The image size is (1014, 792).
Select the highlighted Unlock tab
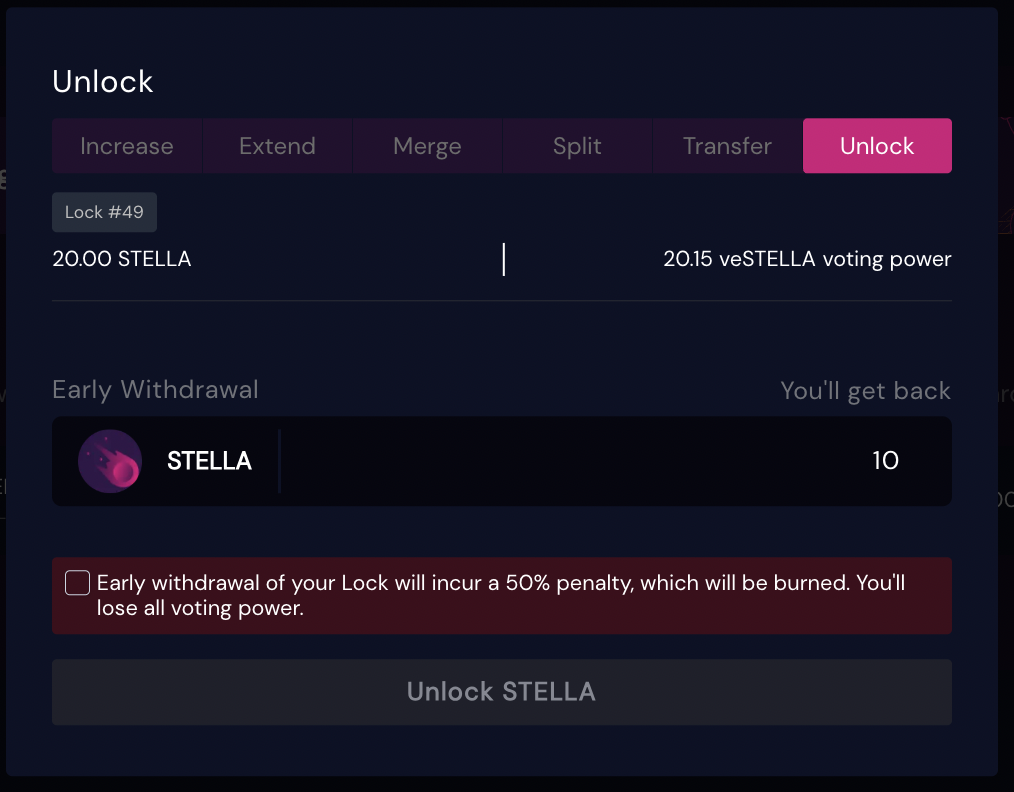click(x=877, y=146)
